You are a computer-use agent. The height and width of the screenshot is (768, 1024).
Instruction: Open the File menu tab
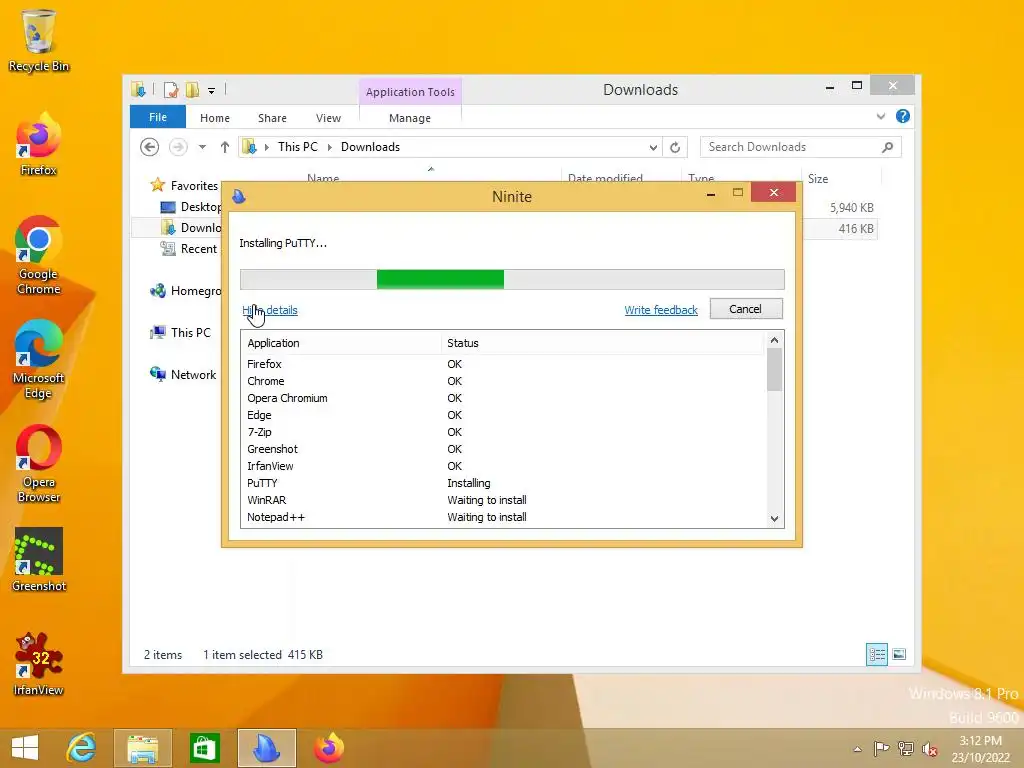coord(158,117)
